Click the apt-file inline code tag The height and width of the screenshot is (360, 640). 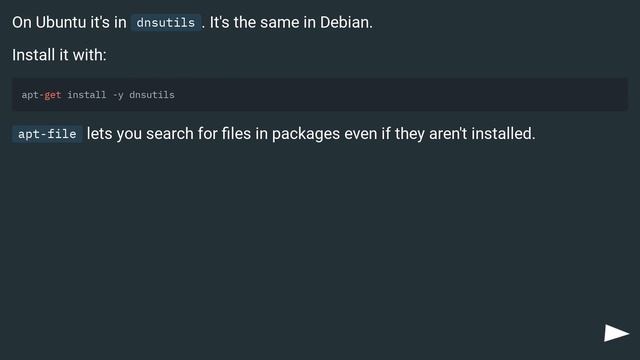click(x=47, y=134)
